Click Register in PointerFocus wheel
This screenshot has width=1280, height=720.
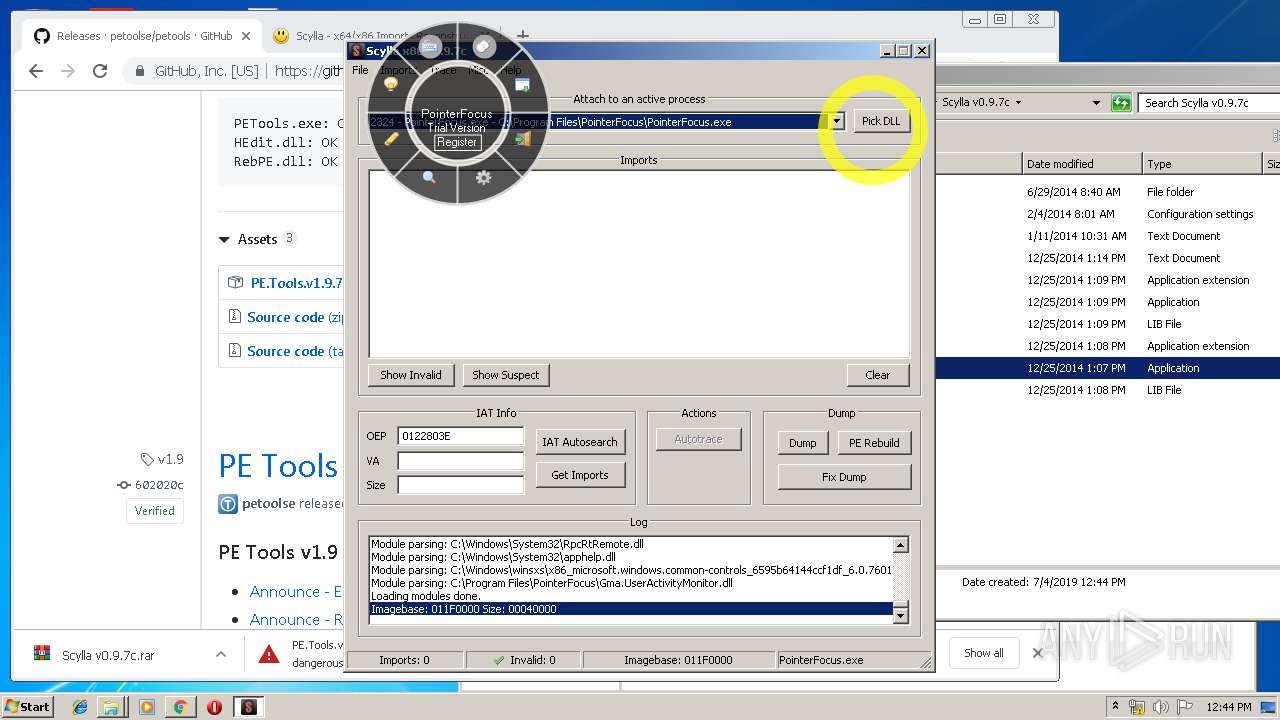click(457, 142)
